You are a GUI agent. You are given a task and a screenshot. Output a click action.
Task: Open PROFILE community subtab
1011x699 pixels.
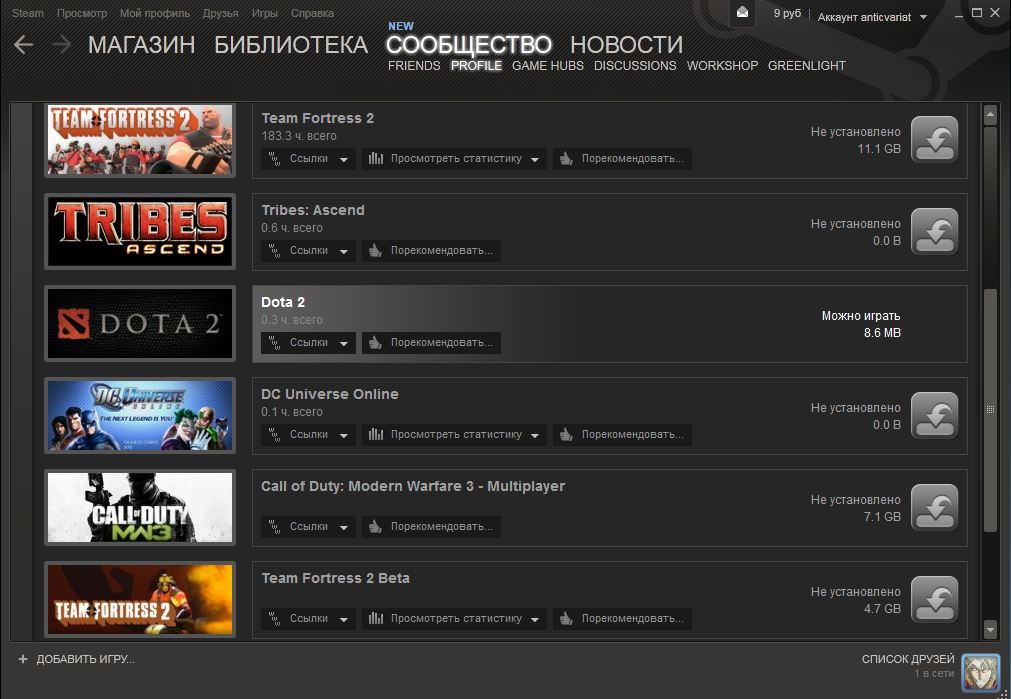(x=476, y=66)
